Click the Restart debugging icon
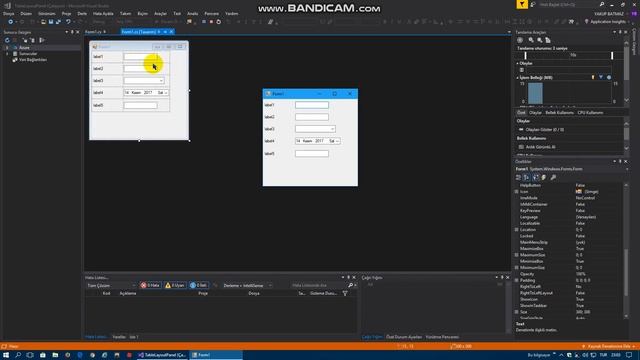Screen dimensions: 640x360 (x=219, y=22)
